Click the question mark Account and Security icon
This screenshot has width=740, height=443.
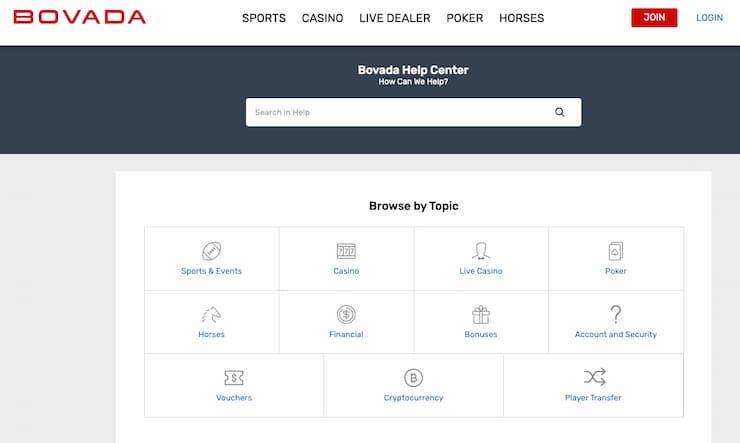615,314
